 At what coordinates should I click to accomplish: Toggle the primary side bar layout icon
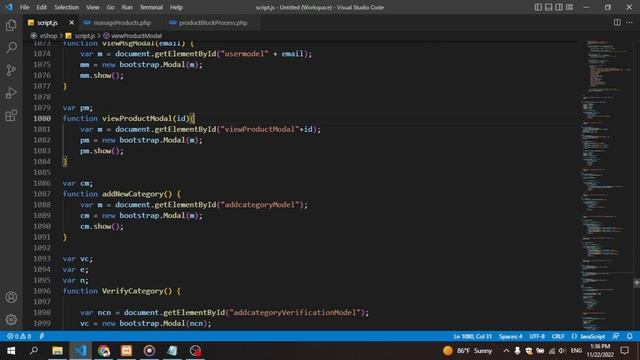point(538,7)
